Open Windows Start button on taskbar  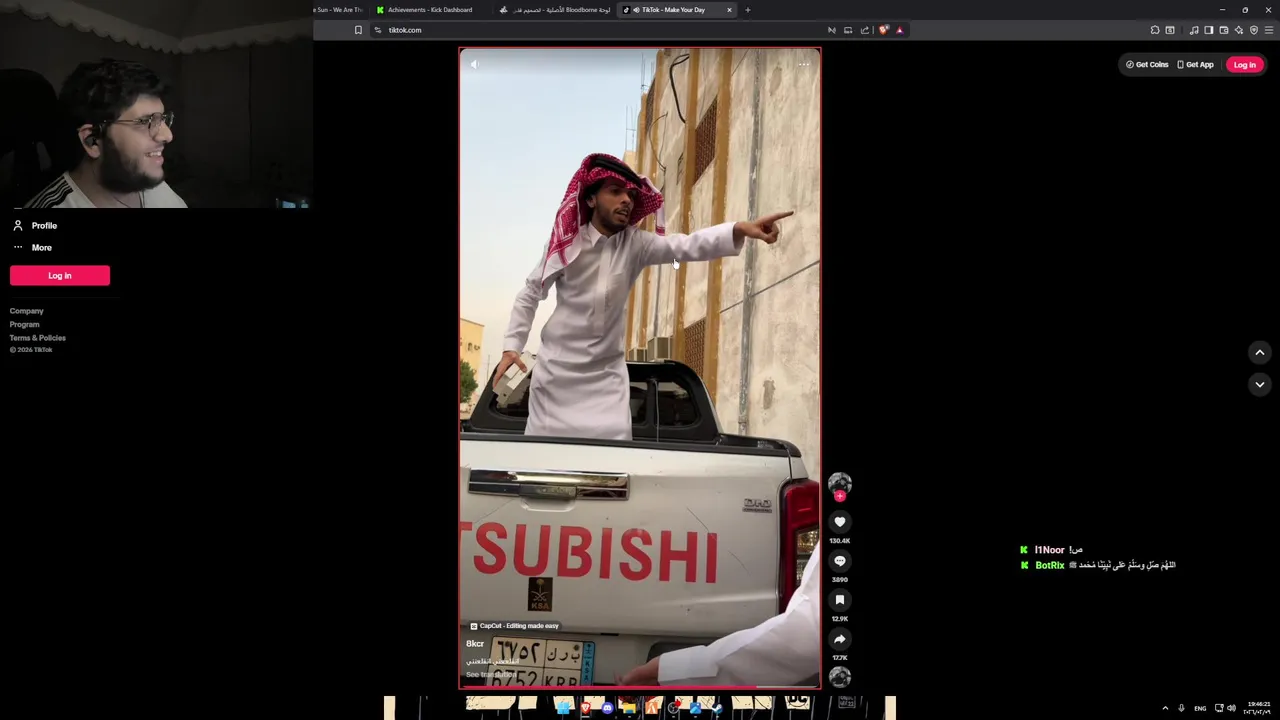563,708
